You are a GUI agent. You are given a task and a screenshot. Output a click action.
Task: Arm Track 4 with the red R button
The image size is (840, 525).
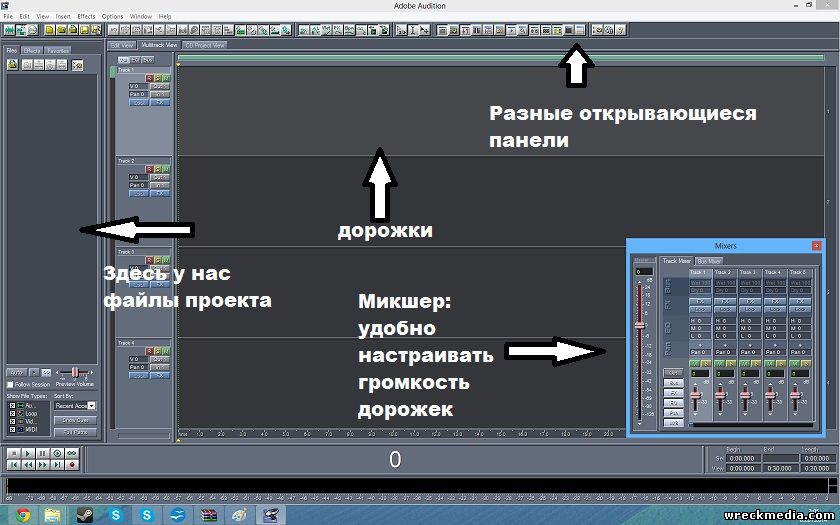pos(149,351)
